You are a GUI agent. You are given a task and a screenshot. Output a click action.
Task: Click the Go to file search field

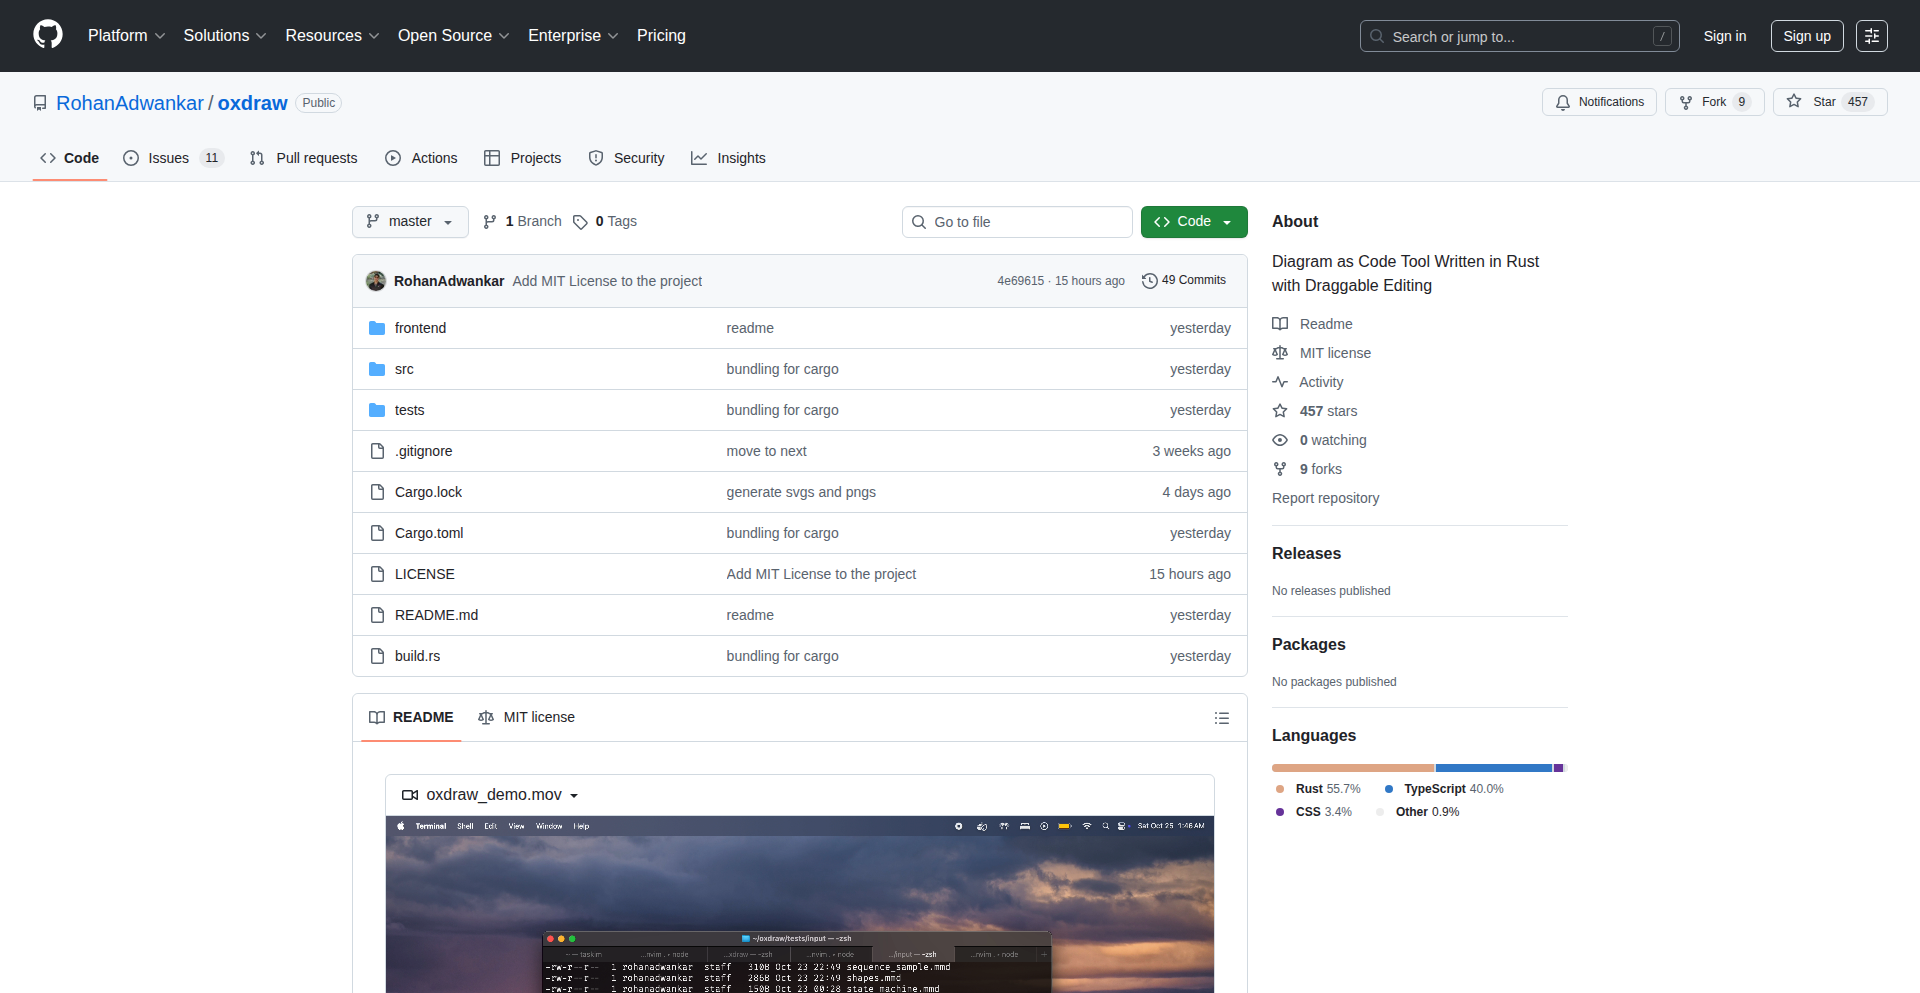tap(1017, 221)
